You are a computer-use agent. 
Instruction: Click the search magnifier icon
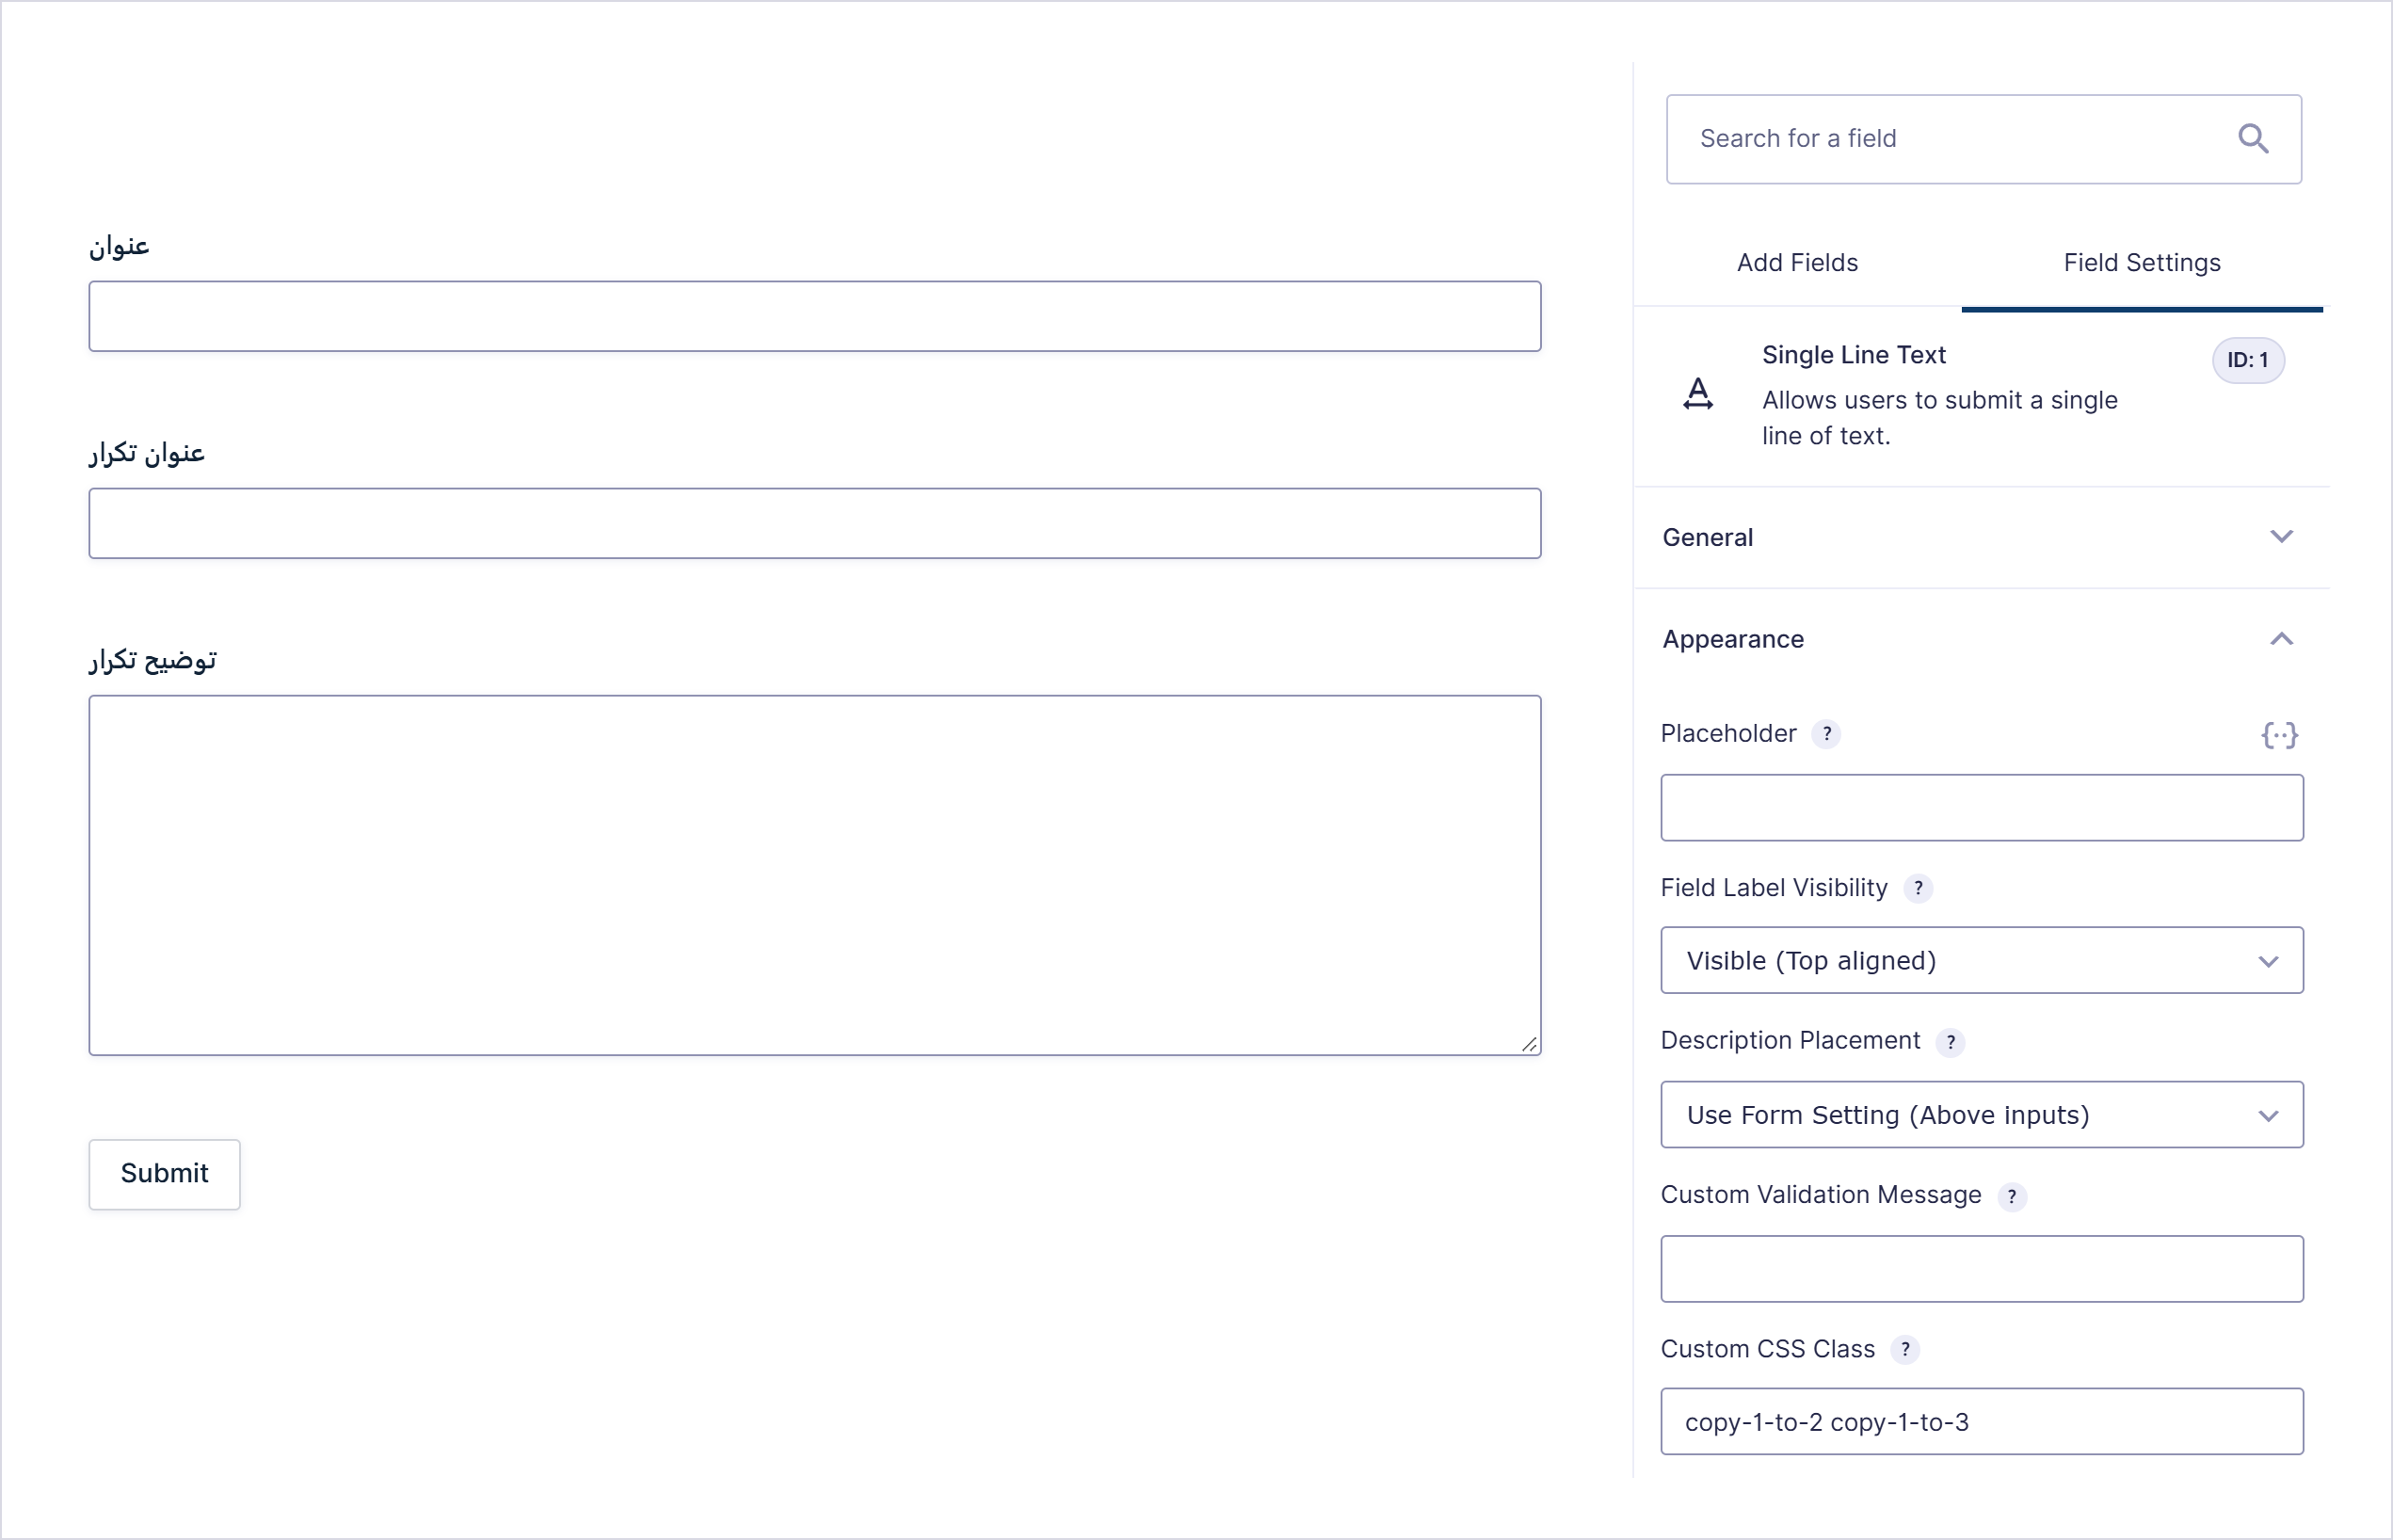tap(2252, 138)
